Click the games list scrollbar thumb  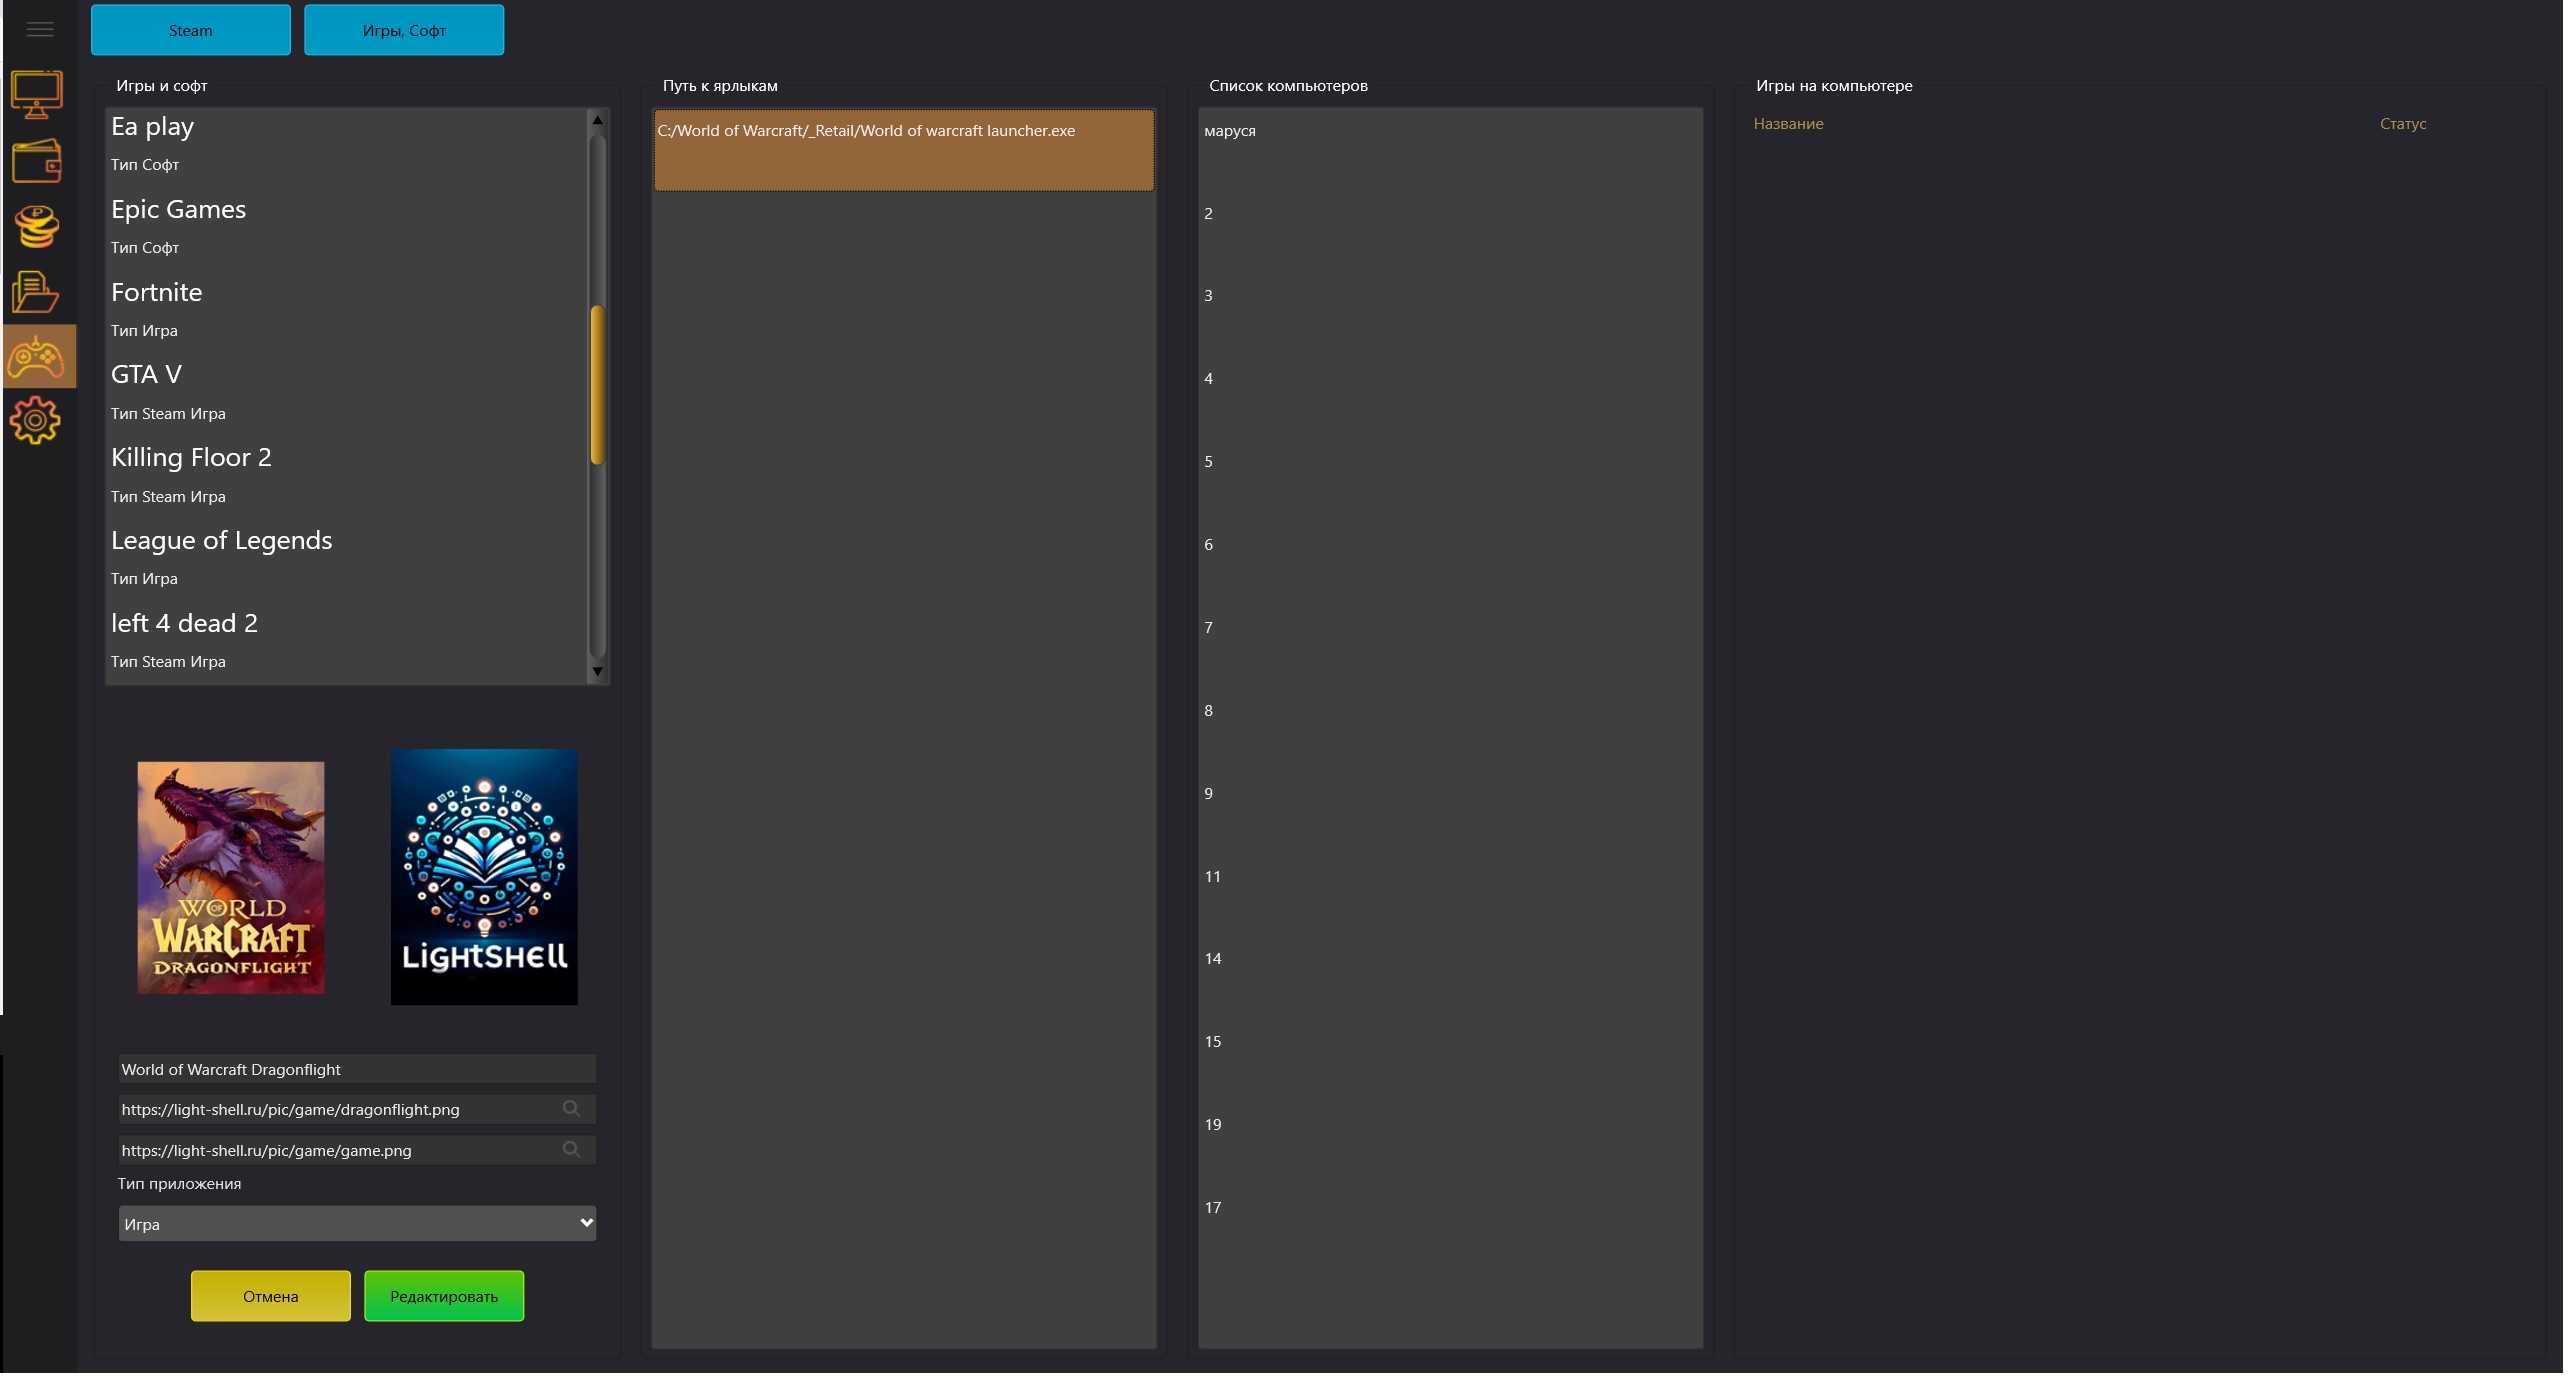point(599,386)
